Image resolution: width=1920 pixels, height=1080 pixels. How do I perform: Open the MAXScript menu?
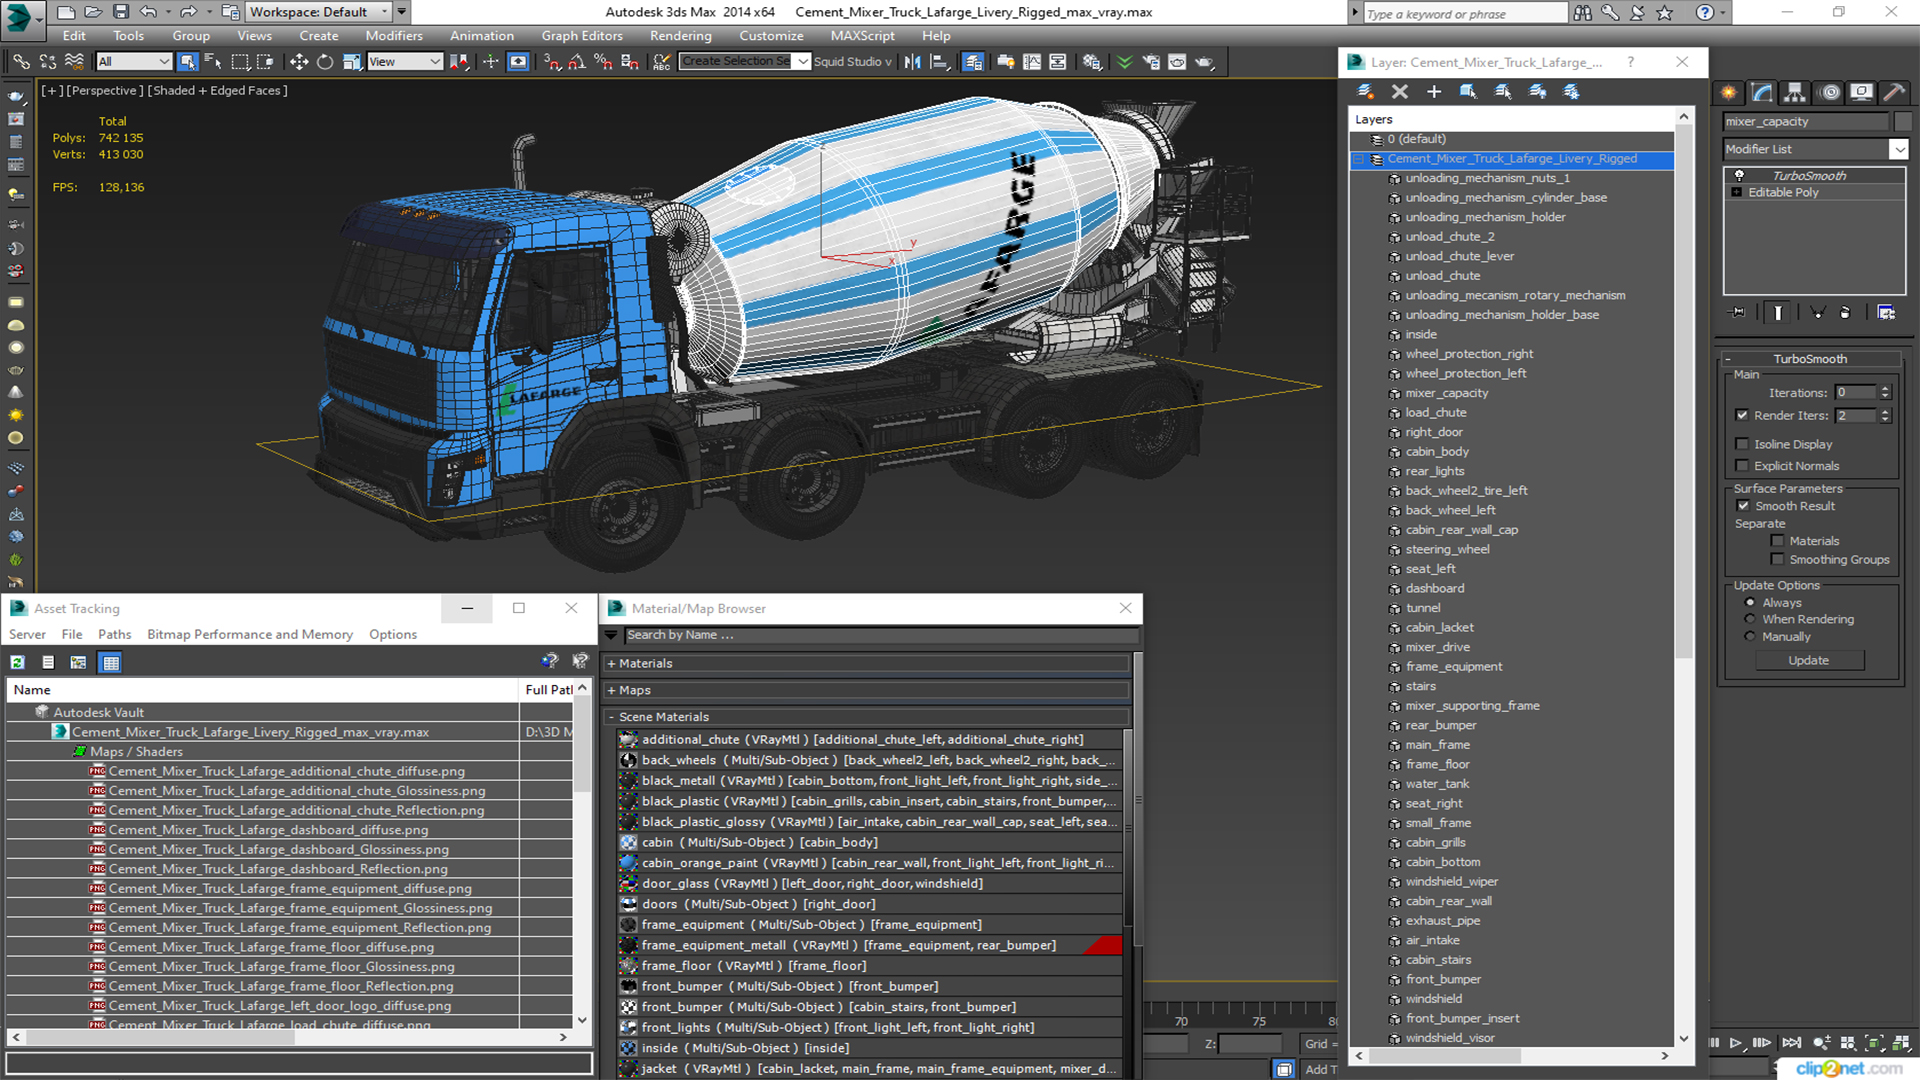click(862, 35)
